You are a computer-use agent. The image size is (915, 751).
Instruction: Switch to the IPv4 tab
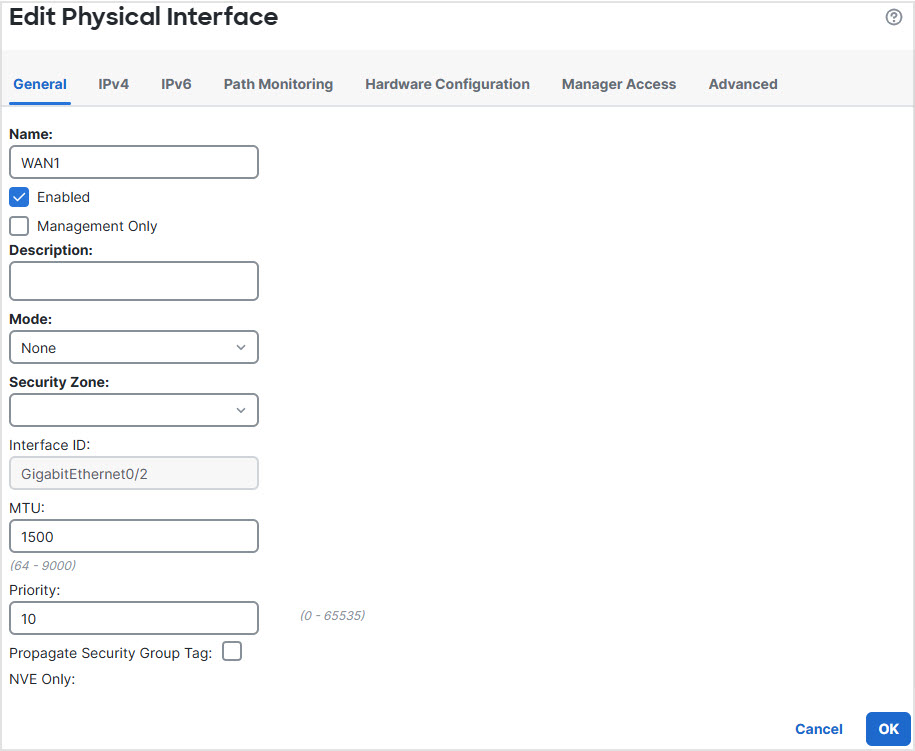113,84
